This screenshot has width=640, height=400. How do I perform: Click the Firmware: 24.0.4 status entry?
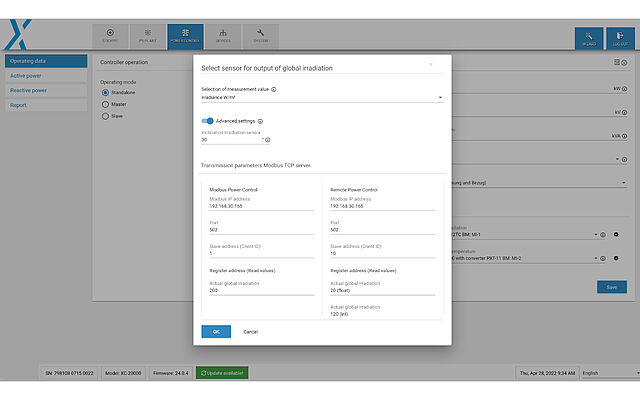tap(171, 373)
